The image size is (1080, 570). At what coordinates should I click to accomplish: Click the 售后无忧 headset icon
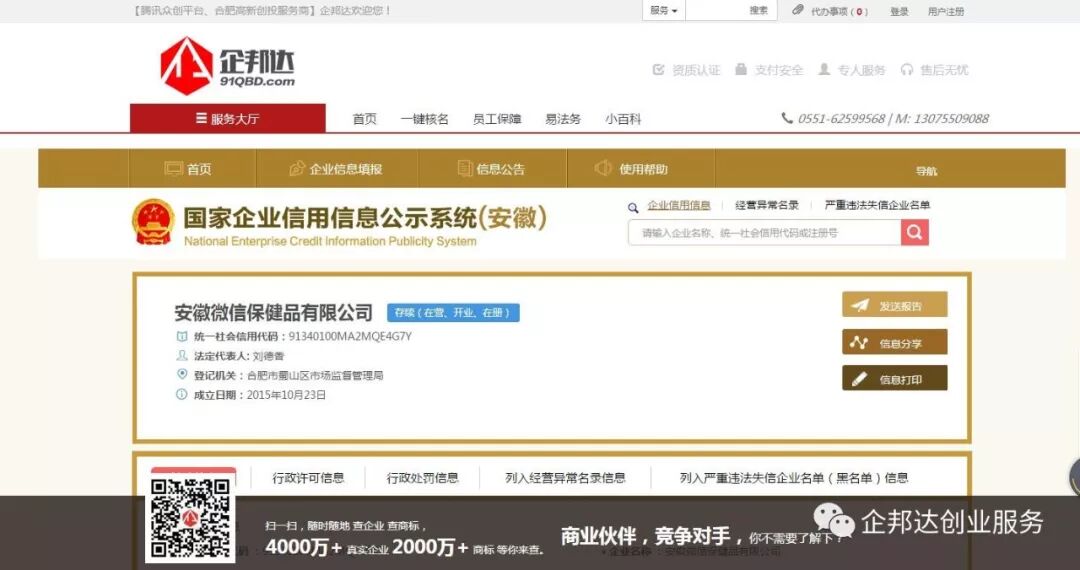tap(906, 70)
